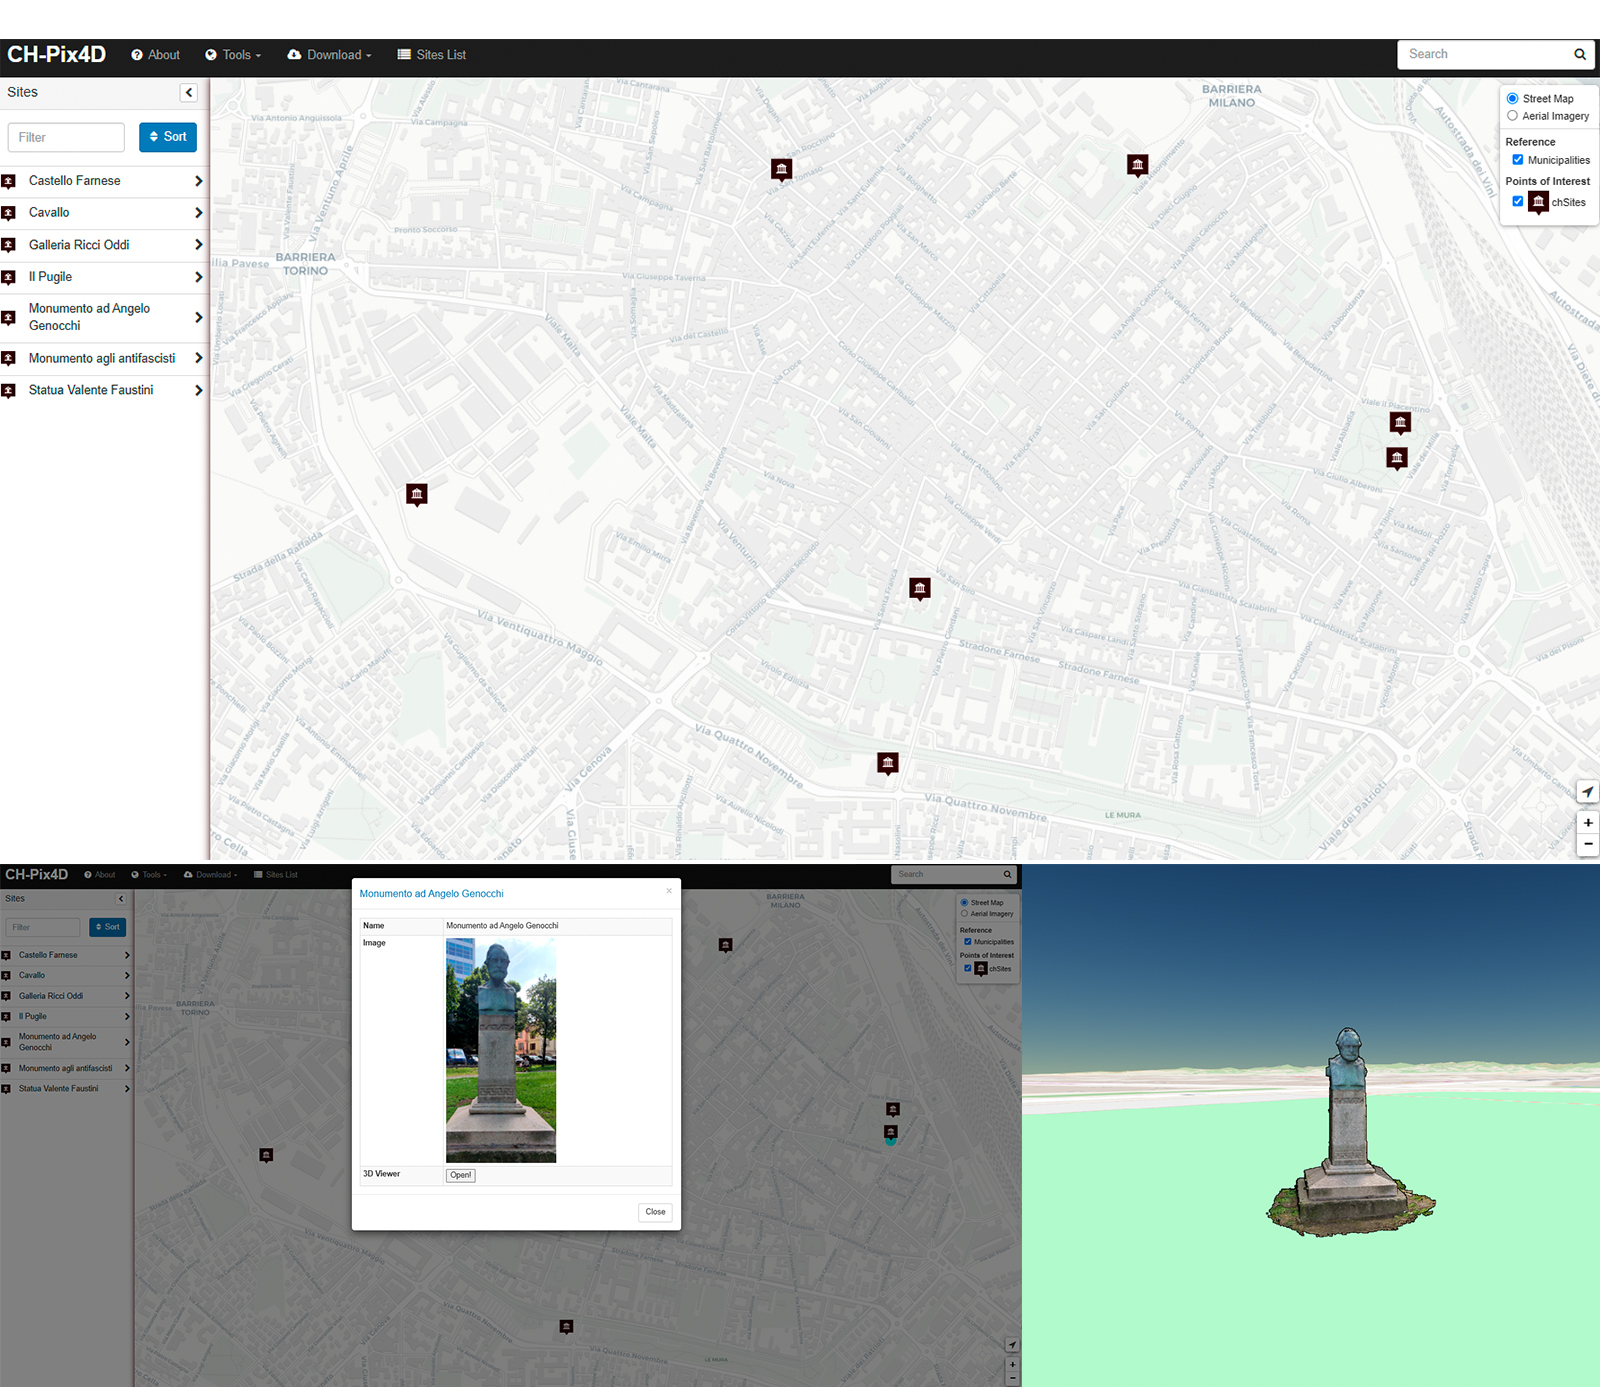Open the Download dropdown in the top navbar
The height and width of the screenshot is (1387, 1600).
tap(329, 55)
